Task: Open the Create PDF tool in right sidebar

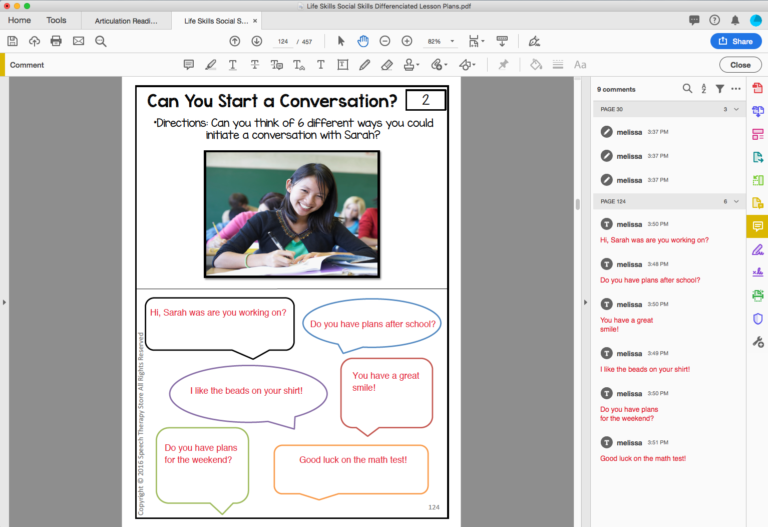Action: click(758, 88)
